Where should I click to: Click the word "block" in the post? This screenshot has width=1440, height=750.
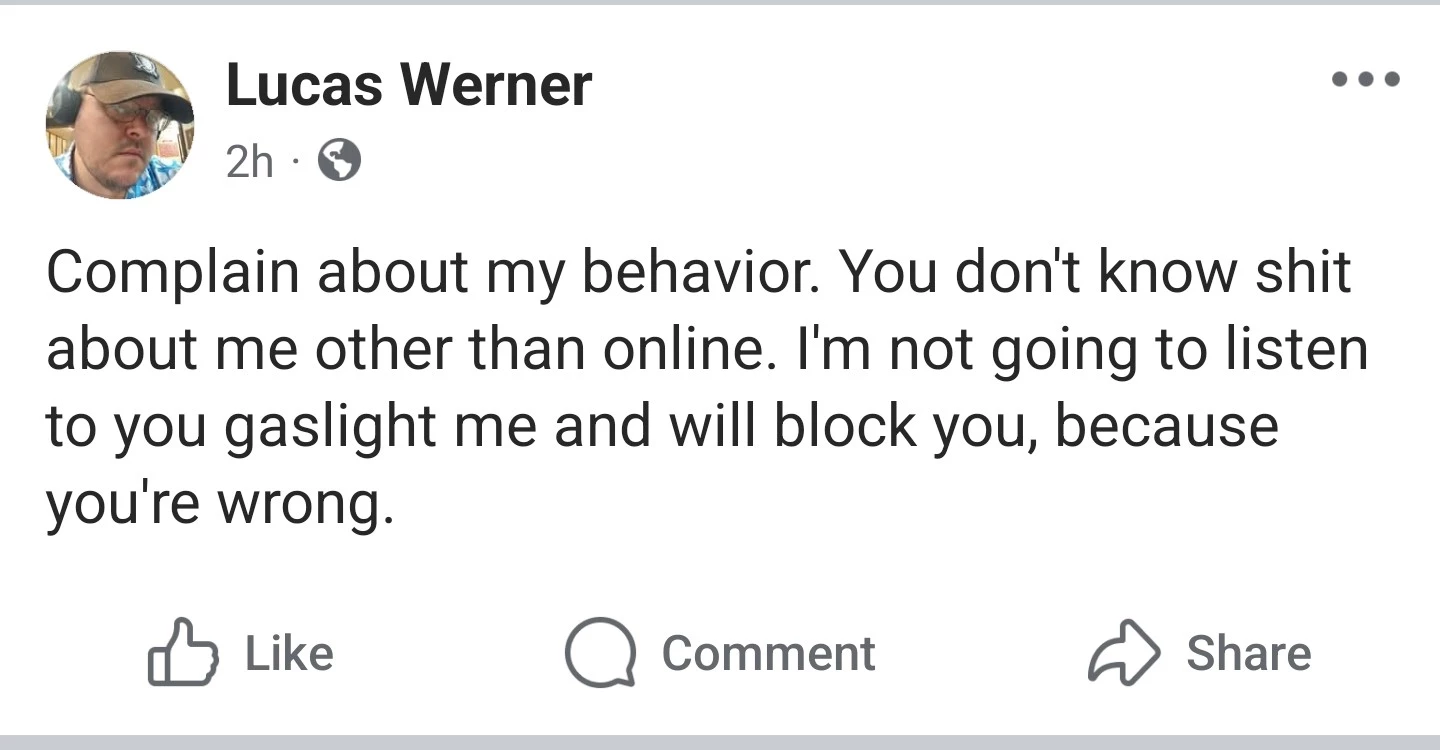[844, 425]
